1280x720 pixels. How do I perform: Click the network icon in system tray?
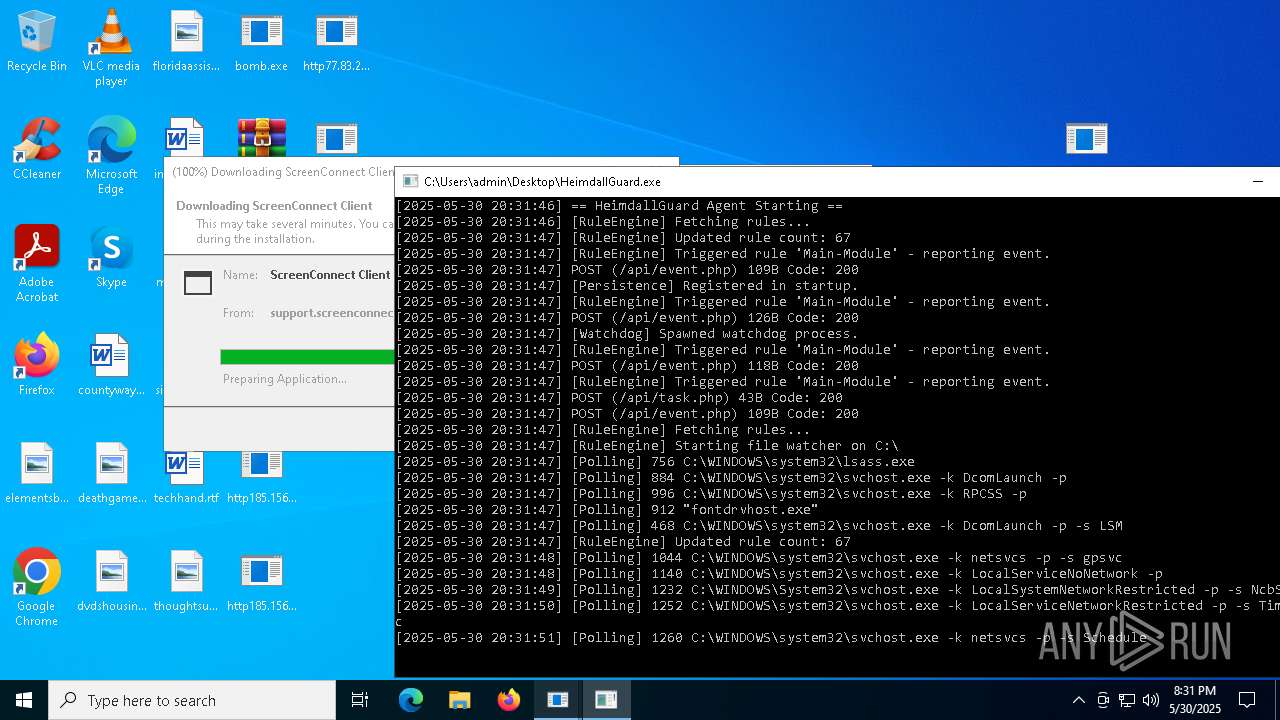(1127, 700)
